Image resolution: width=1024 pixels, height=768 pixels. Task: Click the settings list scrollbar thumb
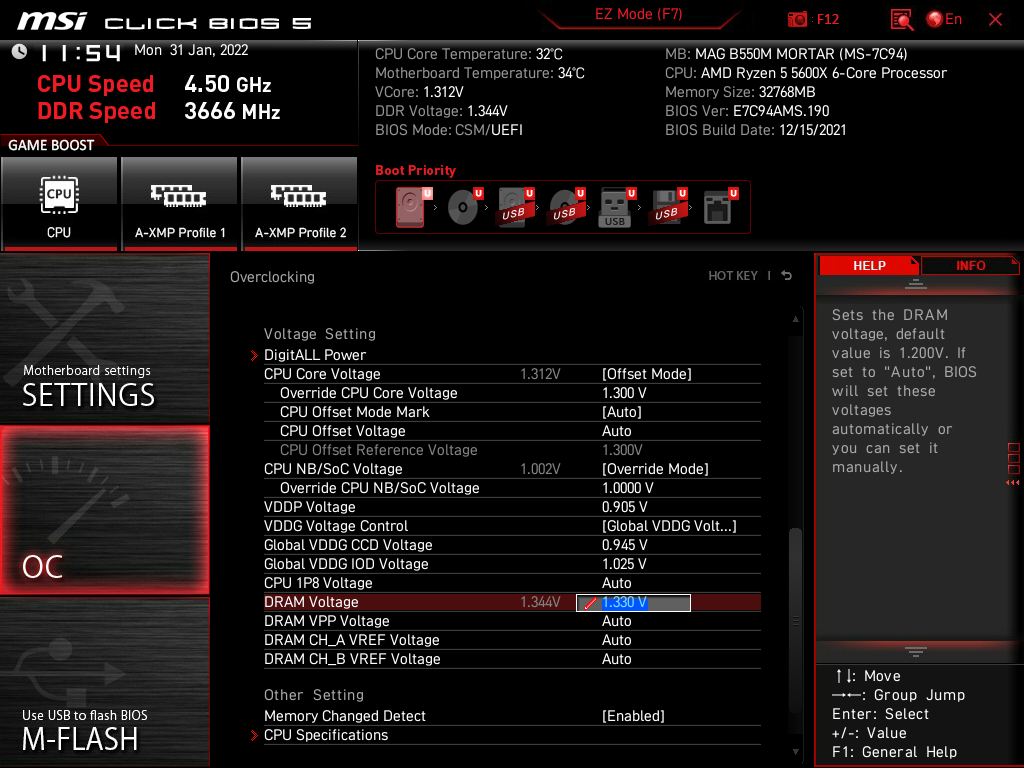point(795,620)
